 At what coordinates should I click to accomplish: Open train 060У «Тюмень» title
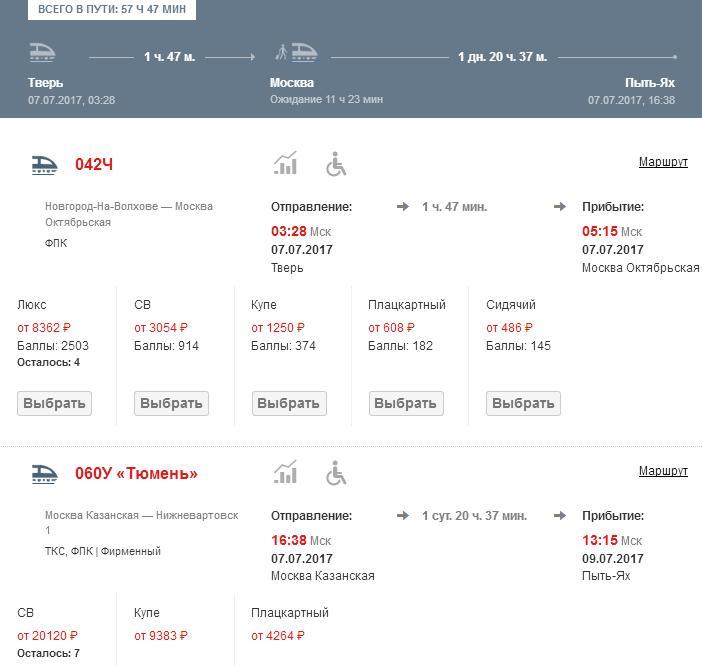(x=136, y=473)
